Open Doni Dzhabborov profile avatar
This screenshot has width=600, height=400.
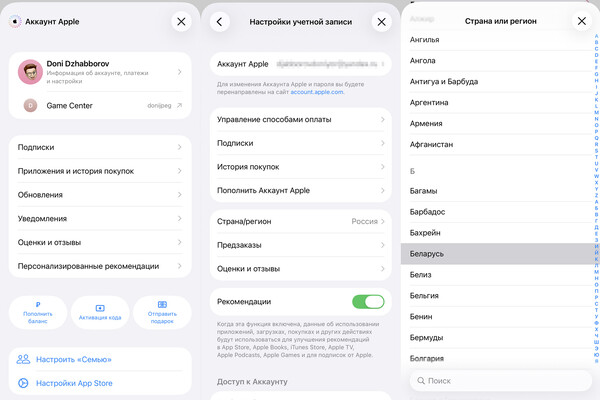[30, 72]
